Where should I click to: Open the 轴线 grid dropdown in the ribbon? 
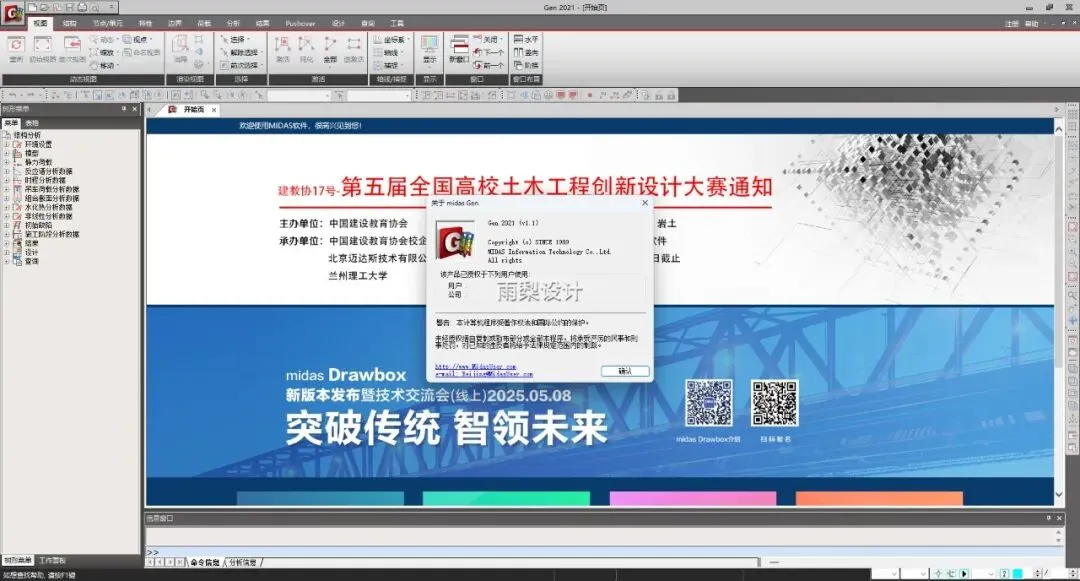[x=388, y=52]
